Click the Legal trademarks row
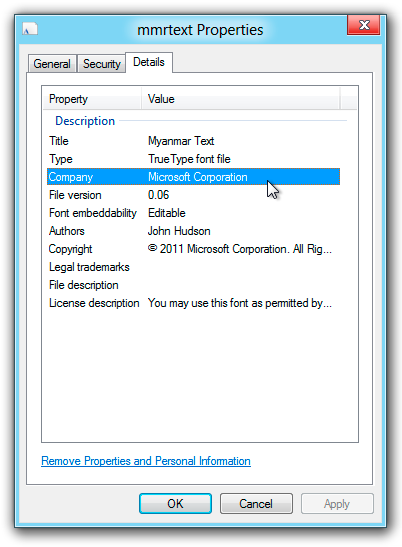This screenshot has height=547, width=402. click(193, 267)
